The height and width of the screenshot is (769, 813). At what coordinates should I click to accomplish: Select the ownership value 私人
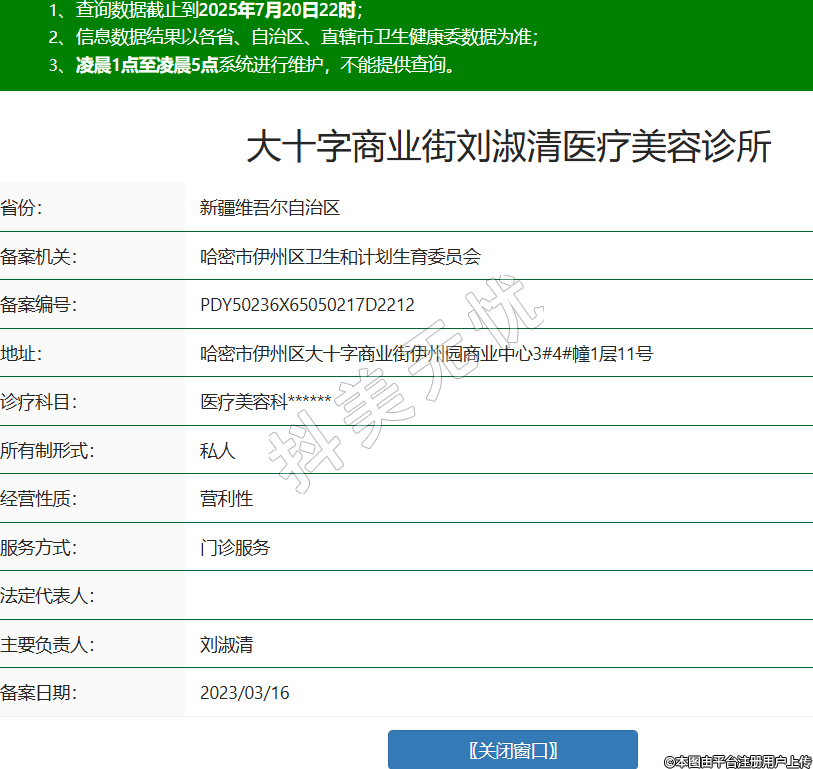[x=217, y=451]
